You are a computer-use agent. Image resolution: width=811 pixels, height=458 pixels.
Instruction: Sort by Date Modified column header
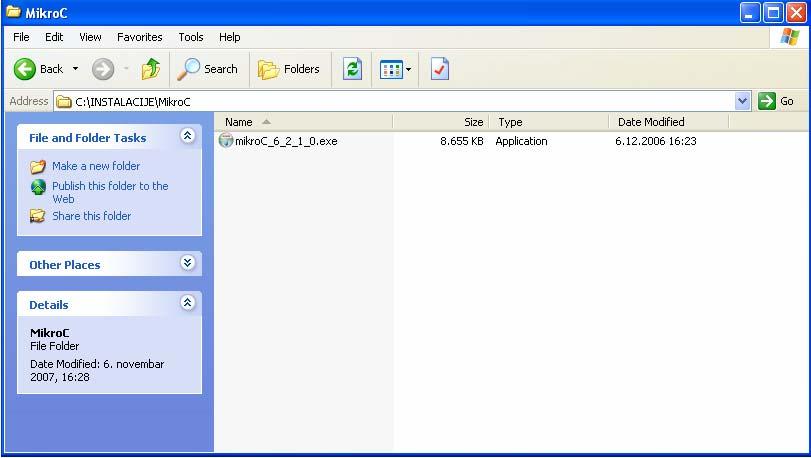point(669,122)
